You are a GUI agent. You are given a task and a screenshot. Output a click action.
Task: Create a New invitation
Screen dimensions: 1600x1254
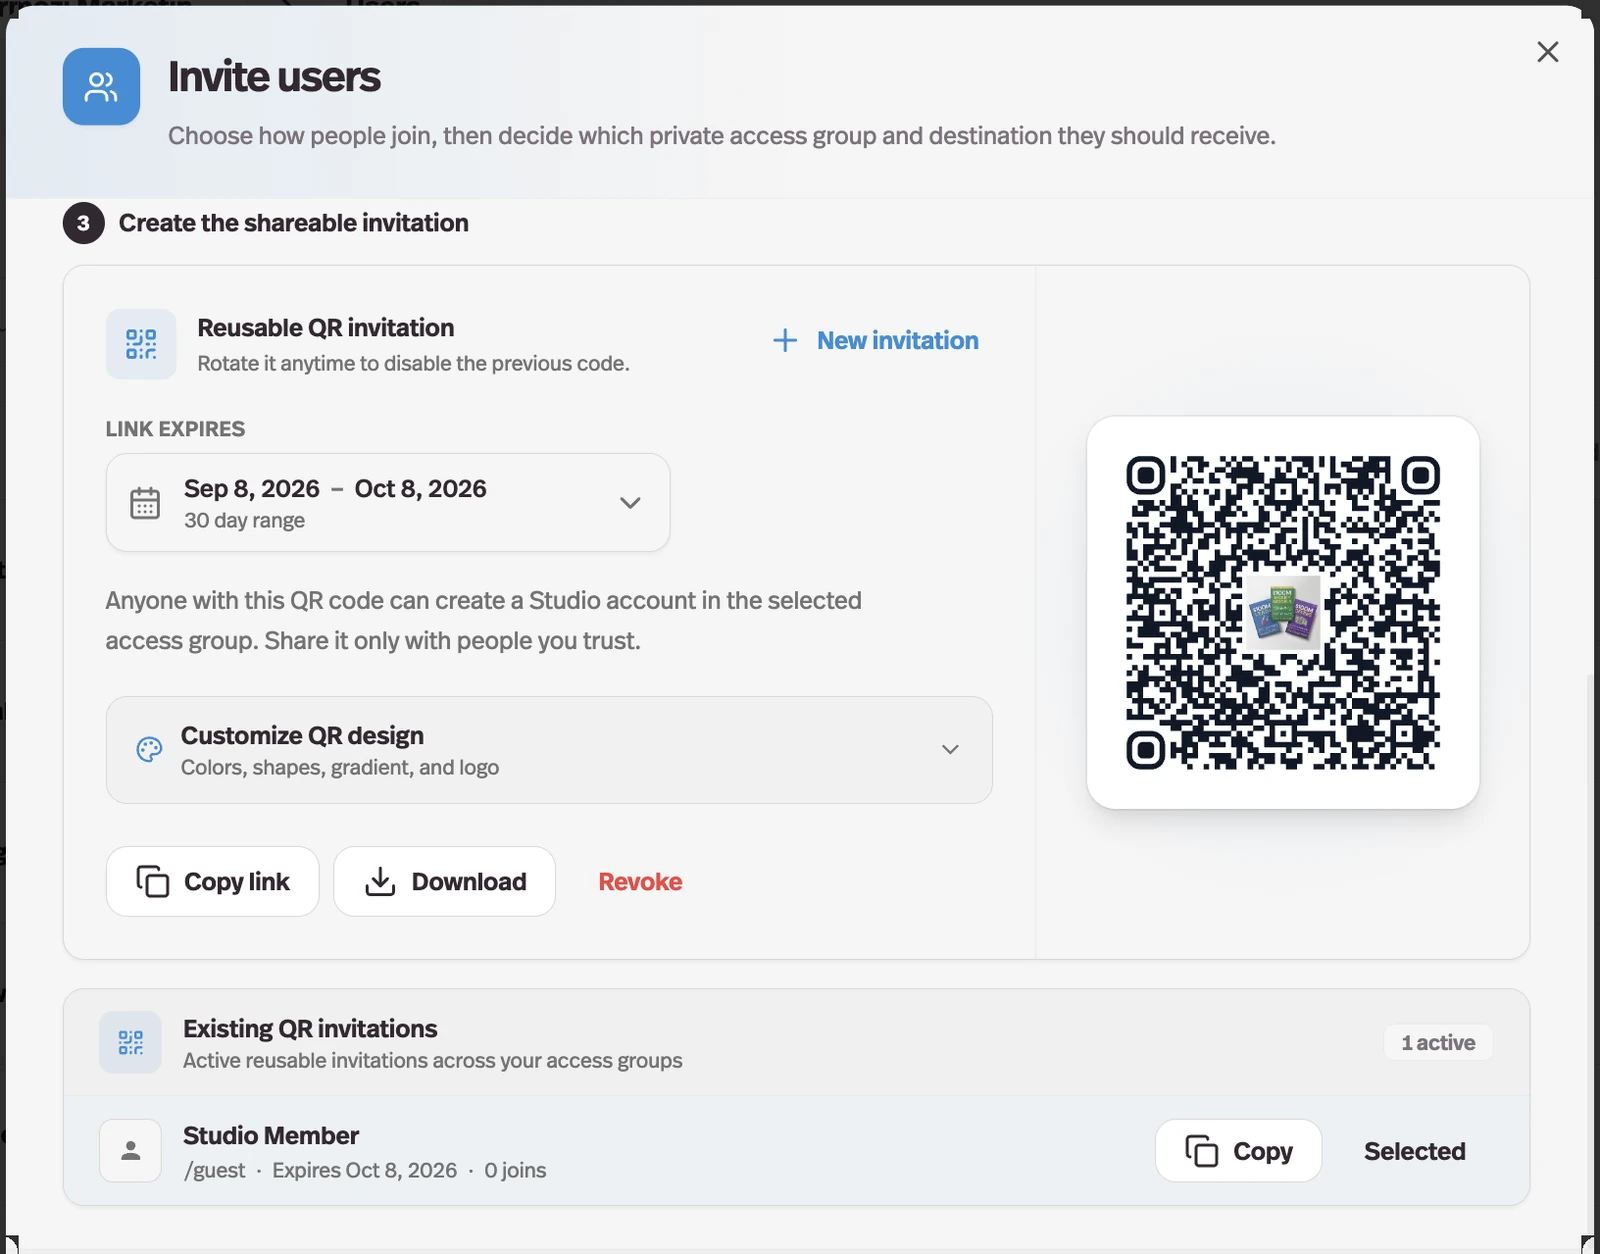876,341
